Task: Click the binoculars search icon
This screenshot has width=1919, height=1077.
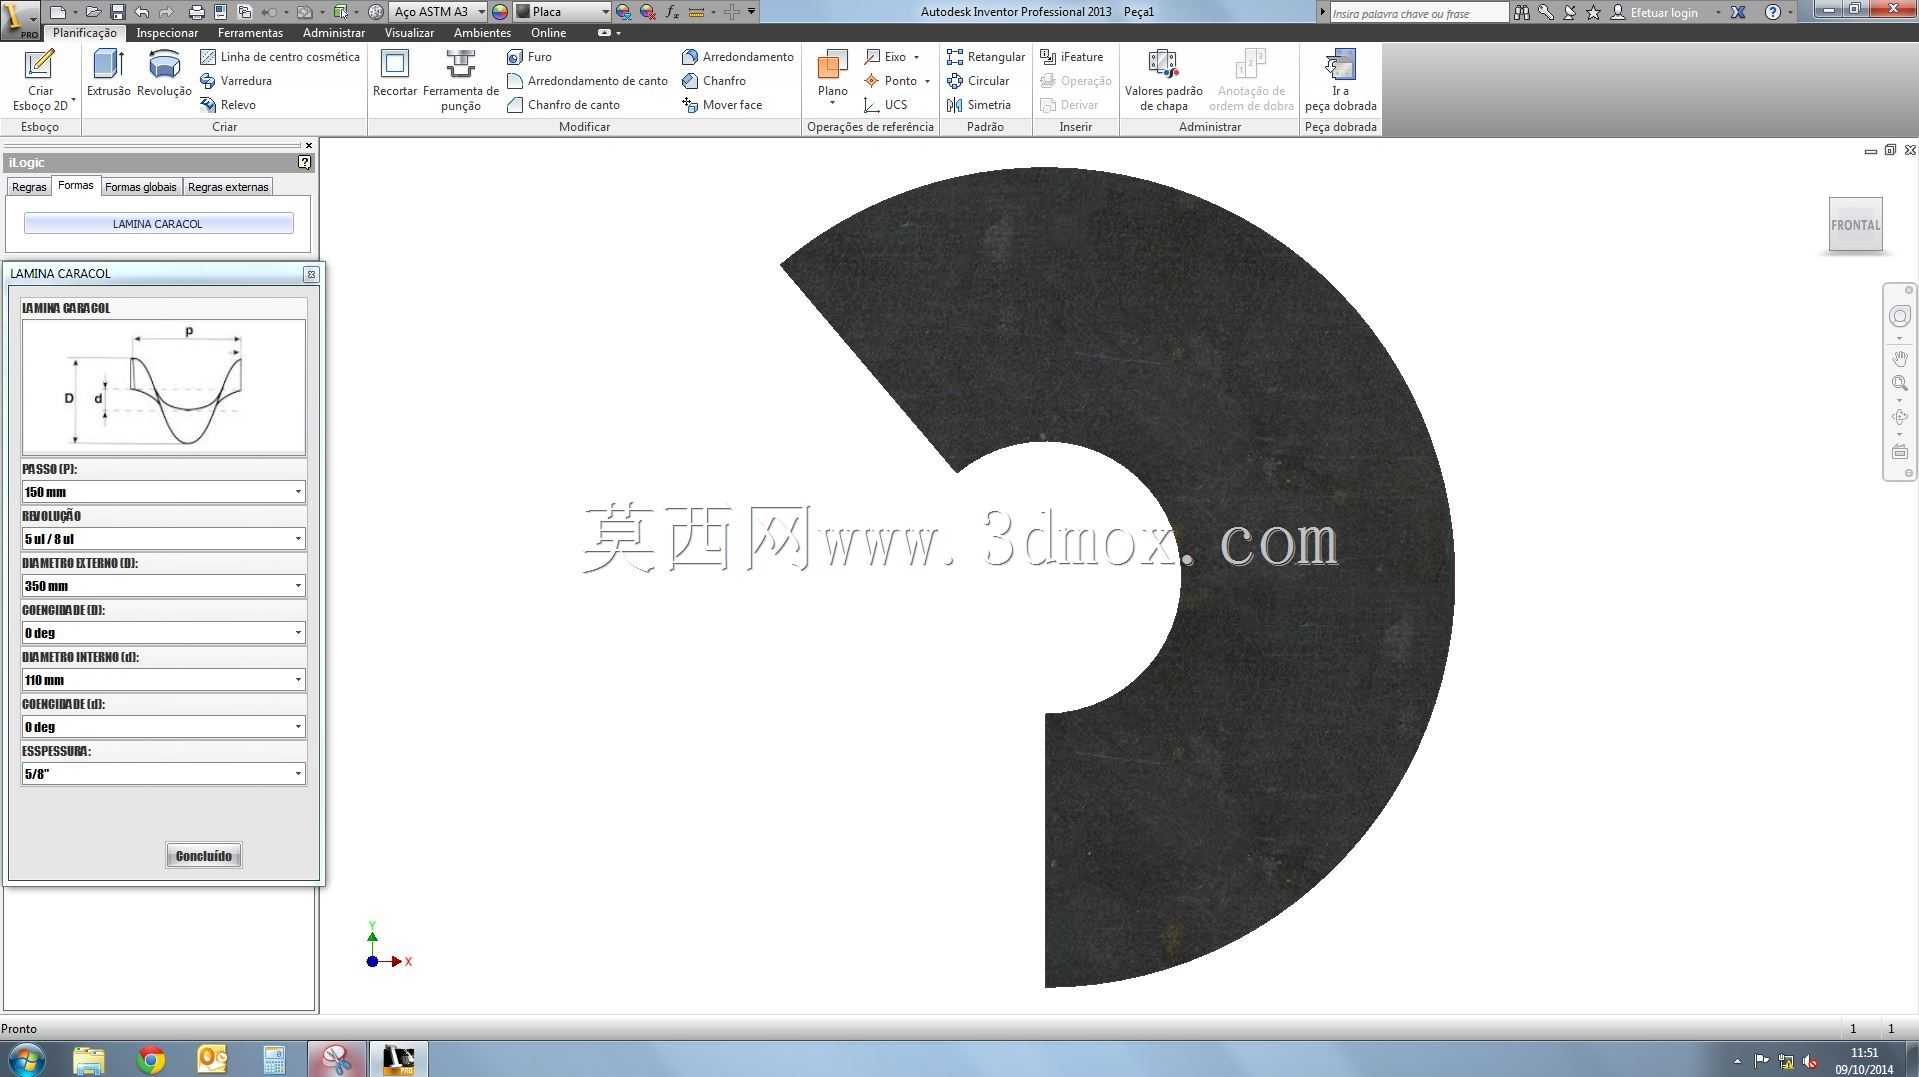Action: [1521, 12]
